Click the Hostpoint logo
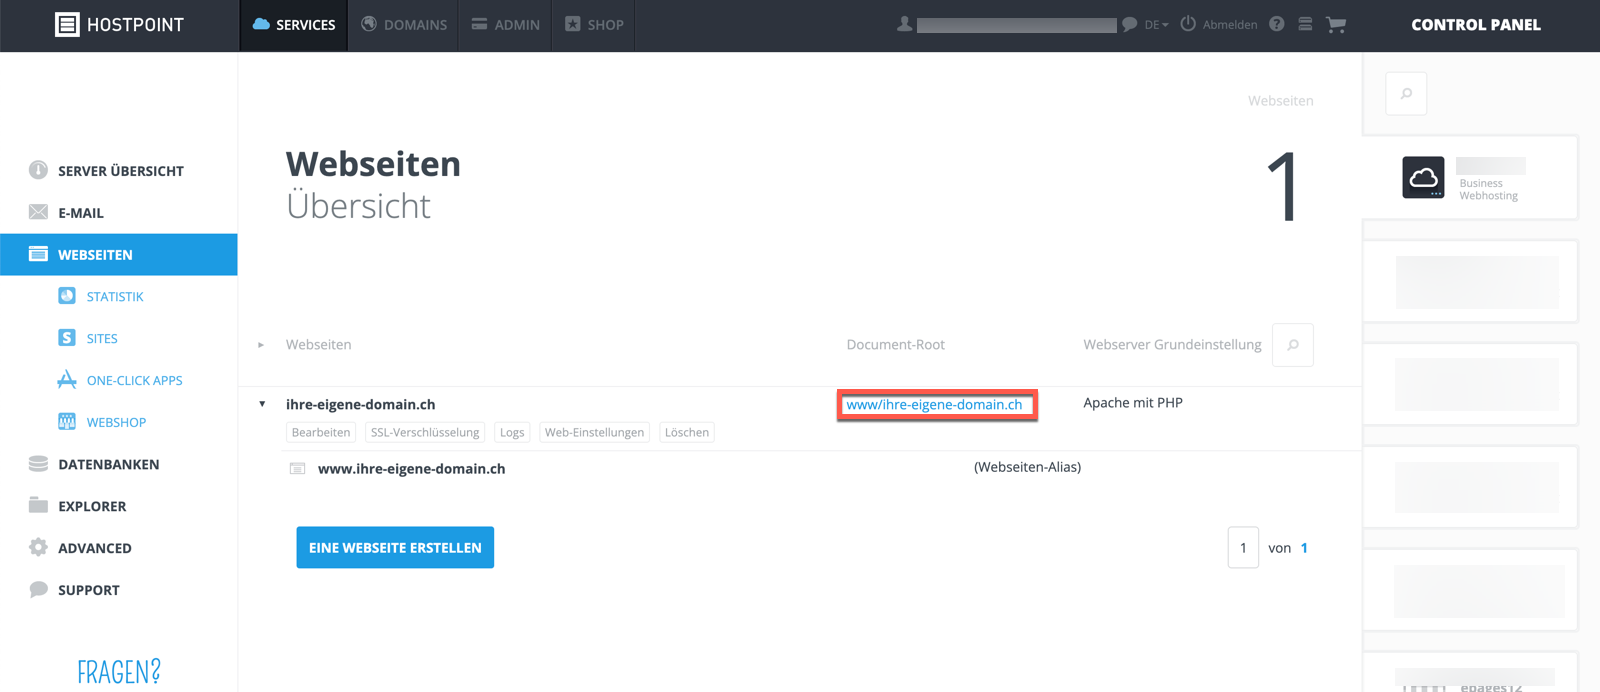 click(119, 25)
